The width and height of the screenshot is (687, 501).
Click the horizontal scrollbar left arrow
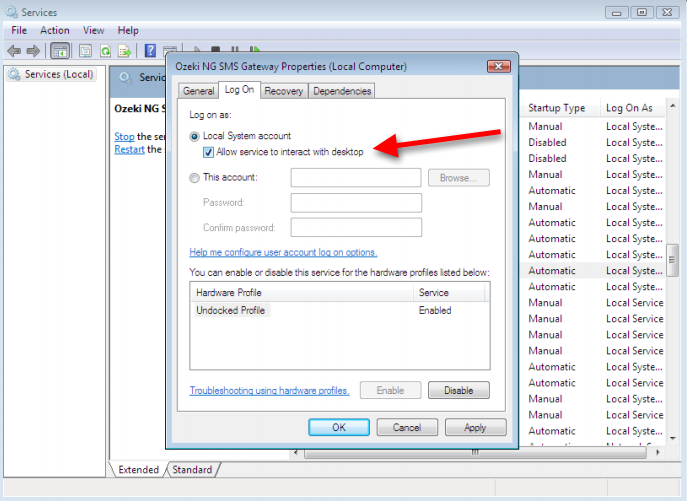pos(296,452)
